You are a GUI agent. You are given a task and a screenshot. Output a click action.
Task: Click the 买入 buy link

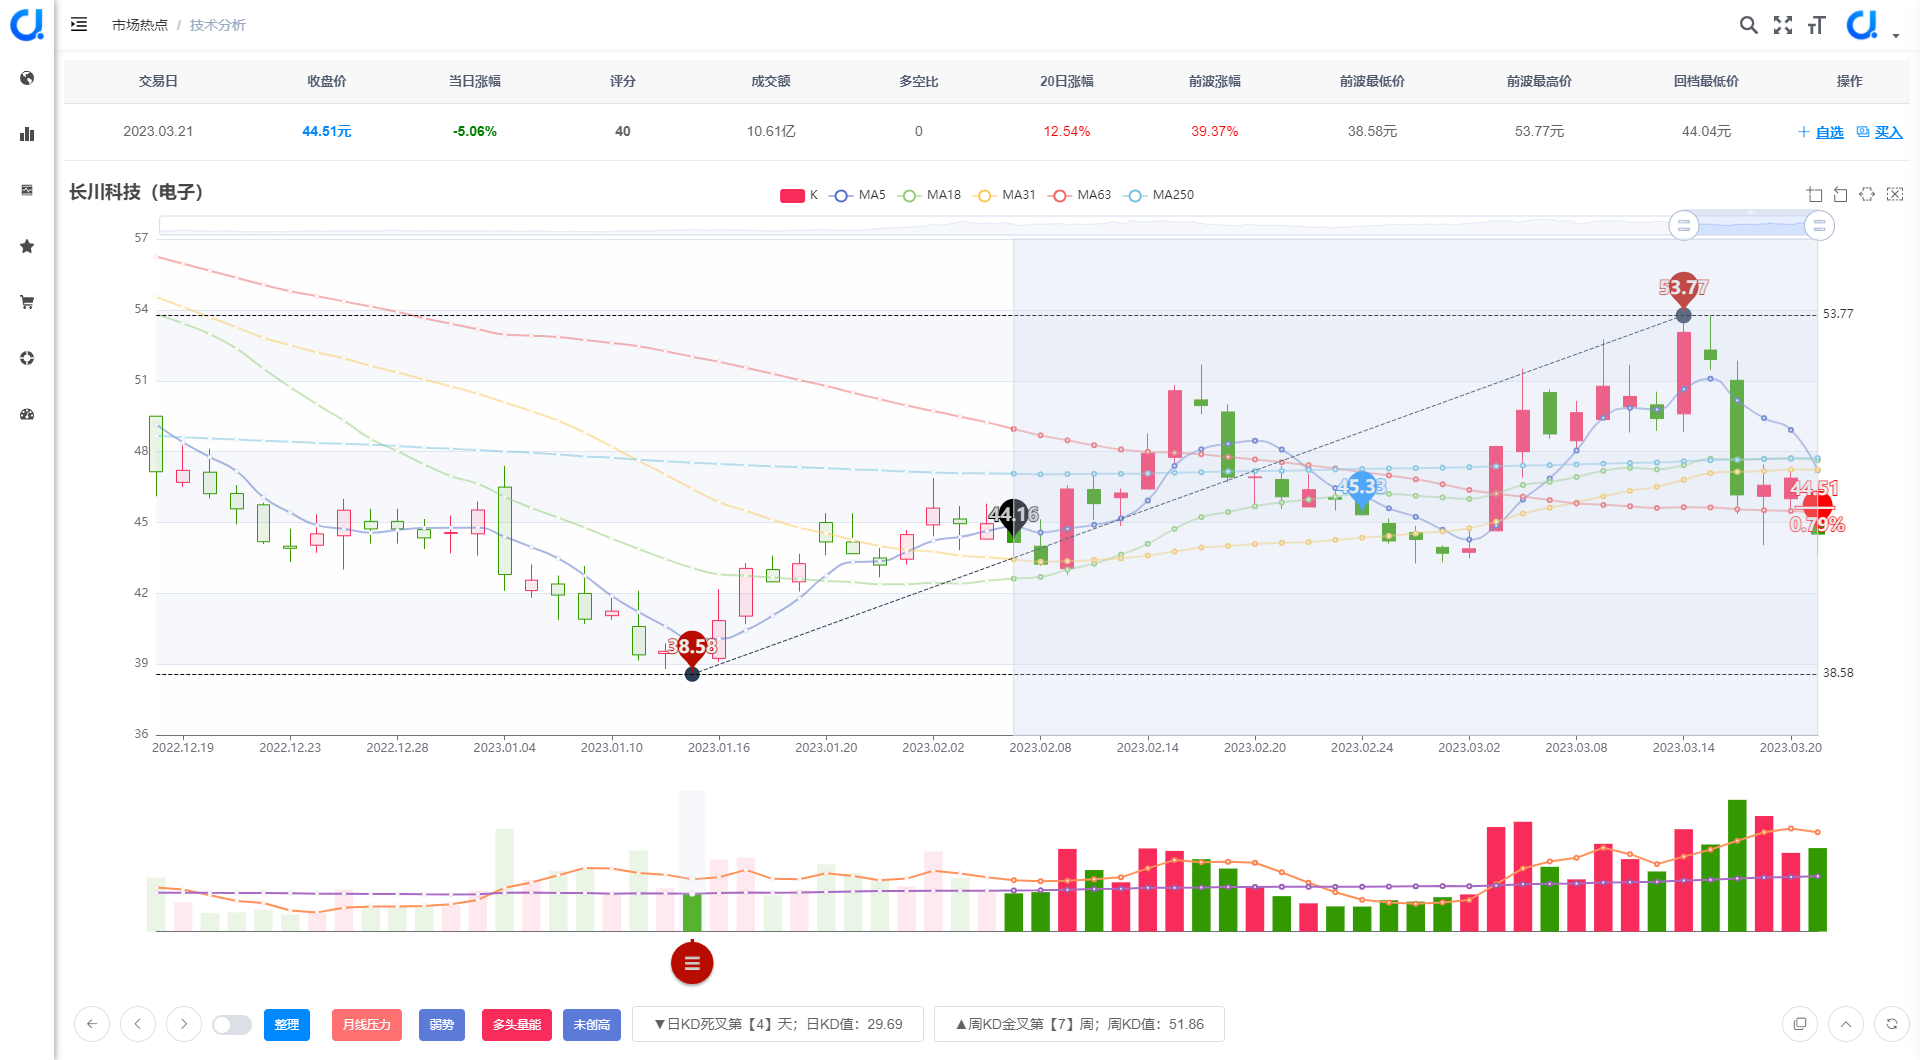(x=1880, y=132)
